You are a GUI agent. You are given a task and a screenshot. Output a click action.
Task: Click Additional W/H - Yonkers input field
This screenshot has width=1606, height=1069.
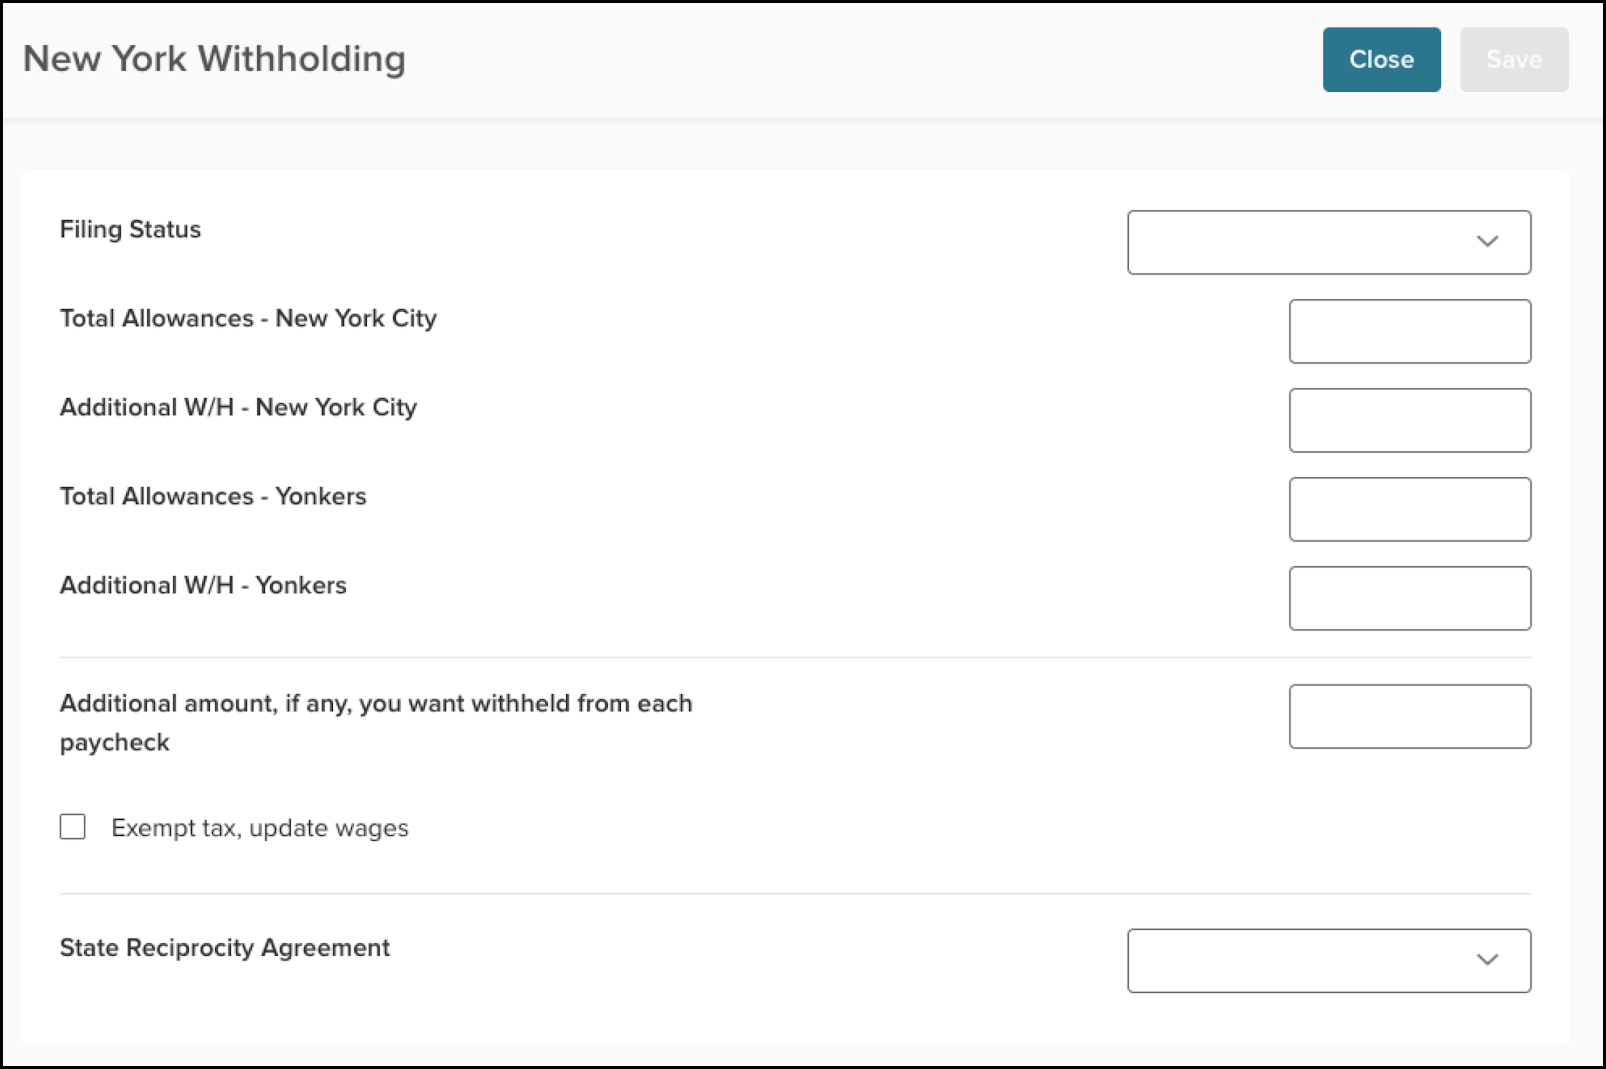click(1410, 598)
